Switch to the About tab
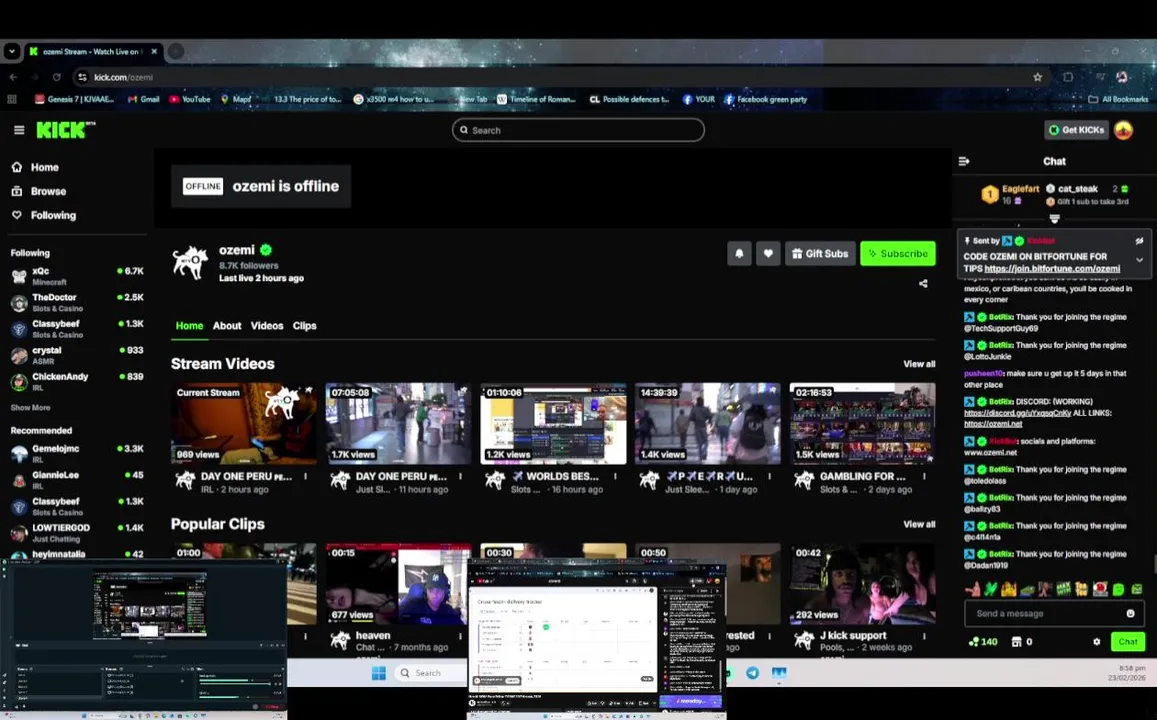The image size is (1157, 720). [x=227, y=325]
